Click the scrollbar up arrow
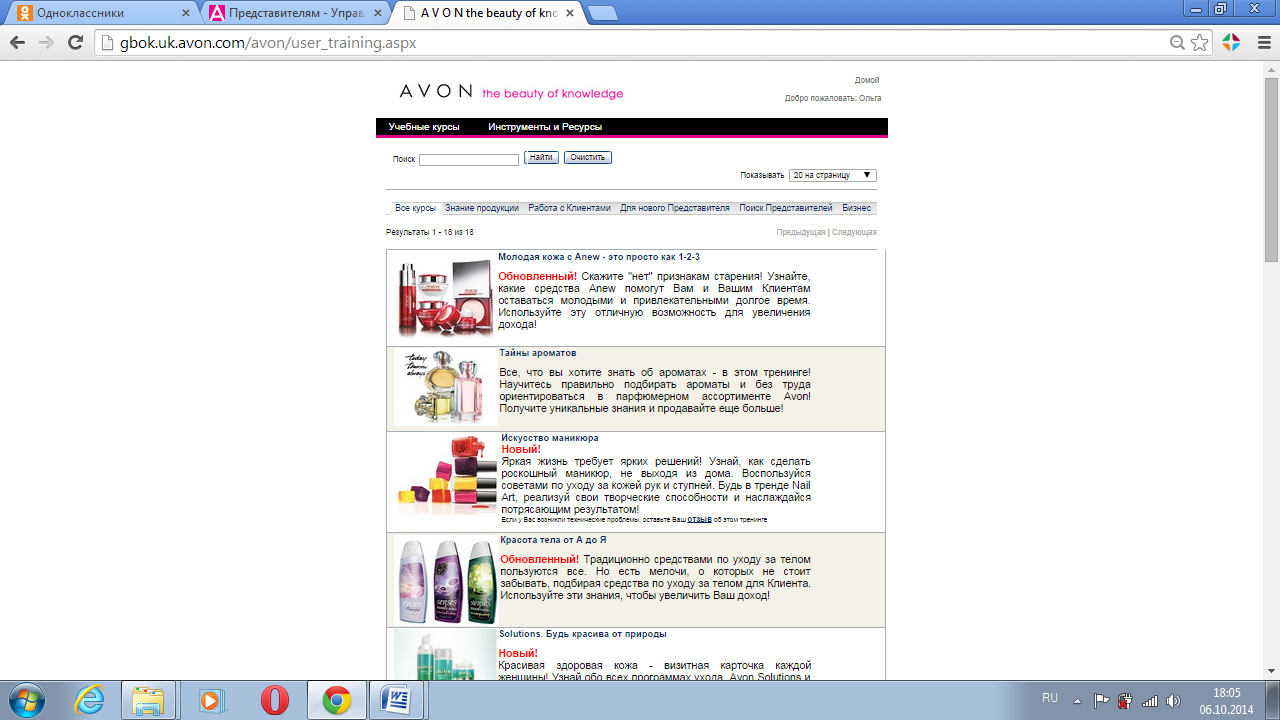The image size is (1280, 720). click(1271, 69)
